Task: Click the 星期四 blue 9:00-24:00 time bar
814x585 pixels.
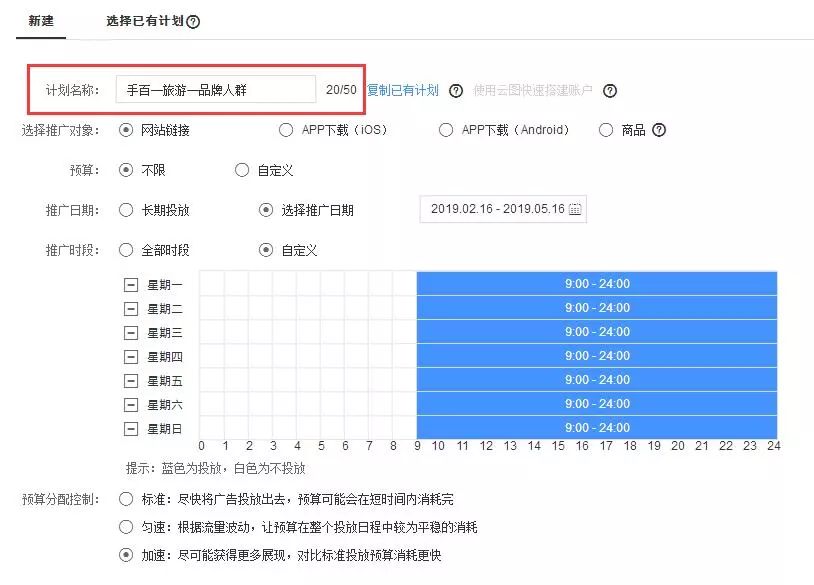Action: tap(596, 356)
